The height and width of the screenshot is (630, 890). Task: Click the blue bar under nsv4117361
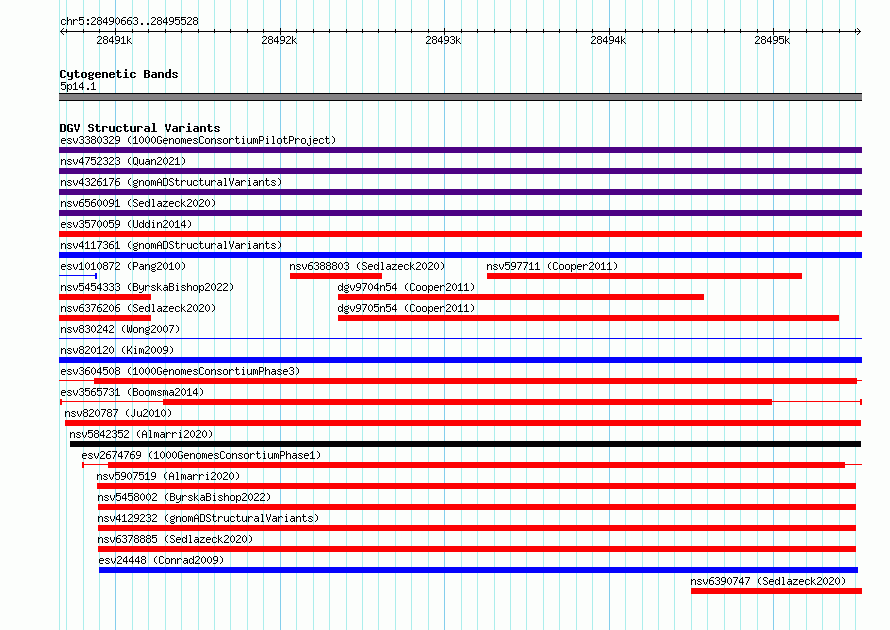[460, 255]
